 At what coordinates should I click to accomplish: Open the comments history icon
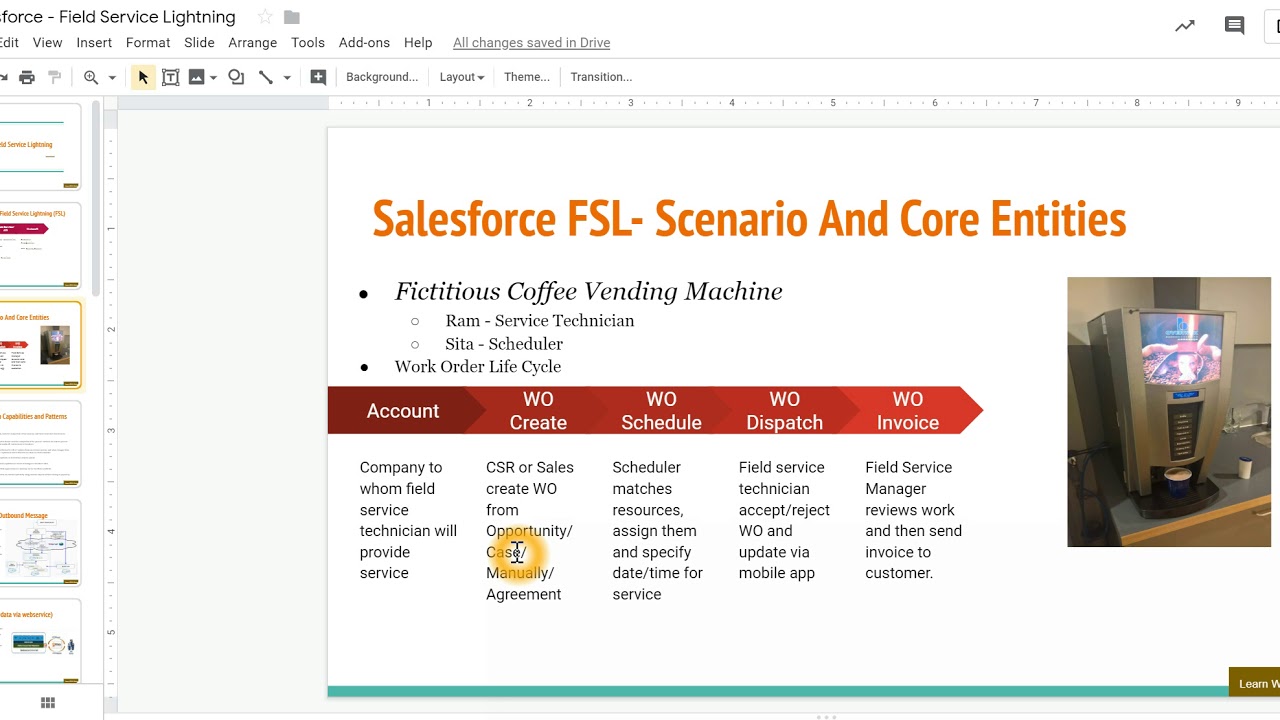(x=1235, y=27)
